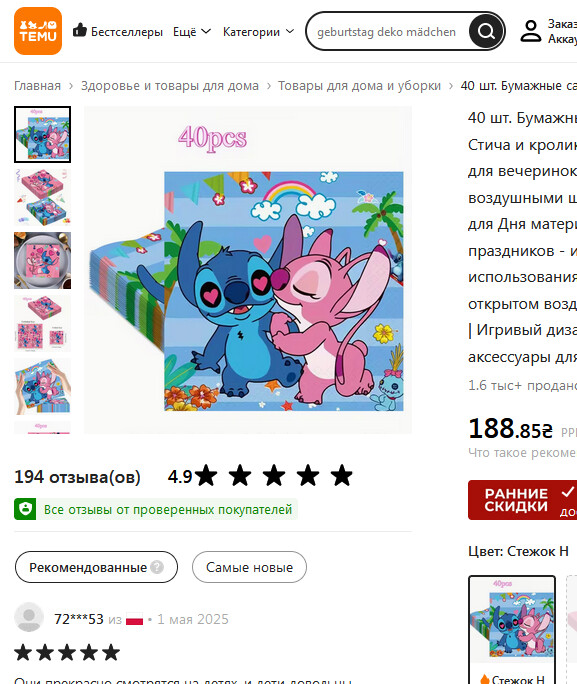
Task: Select the Стежок Н color option
Action: 512,629
